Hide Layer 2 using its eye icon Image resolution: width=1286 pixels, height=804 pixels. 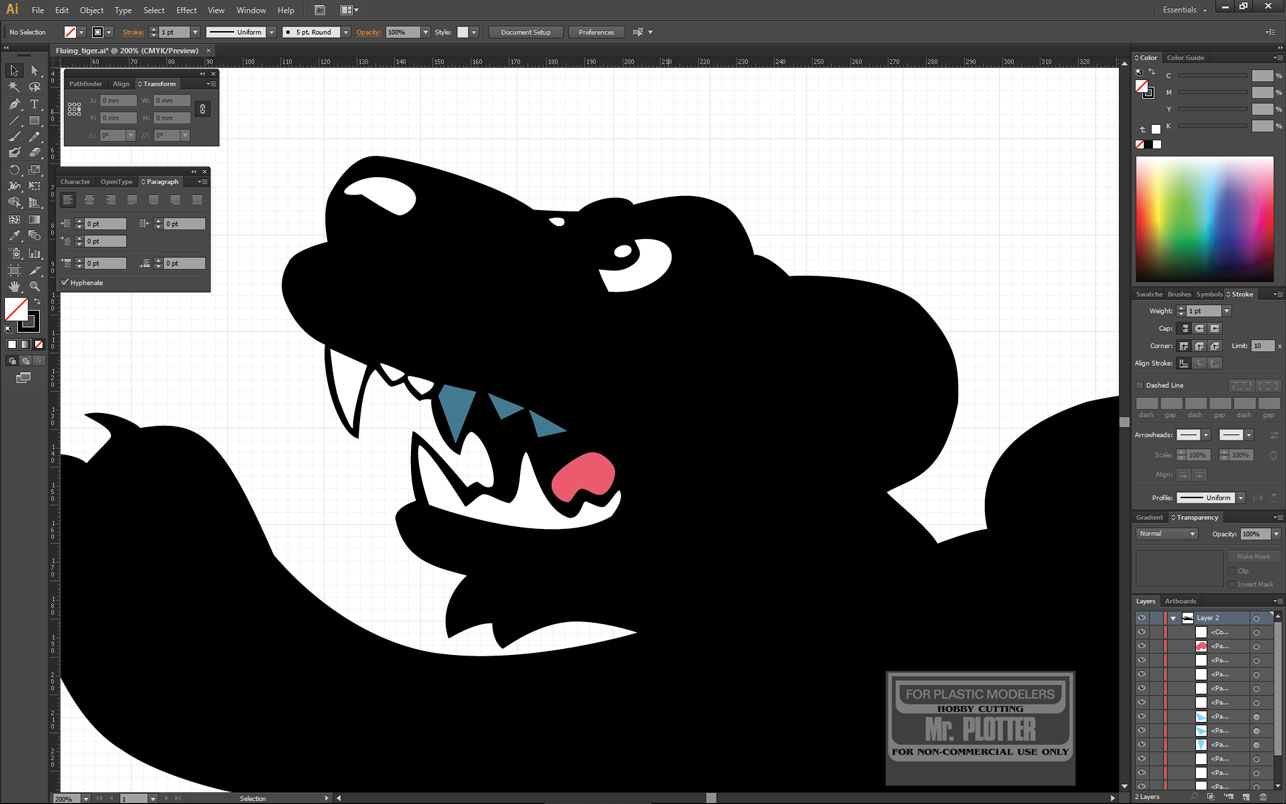tap(1141, 618)
